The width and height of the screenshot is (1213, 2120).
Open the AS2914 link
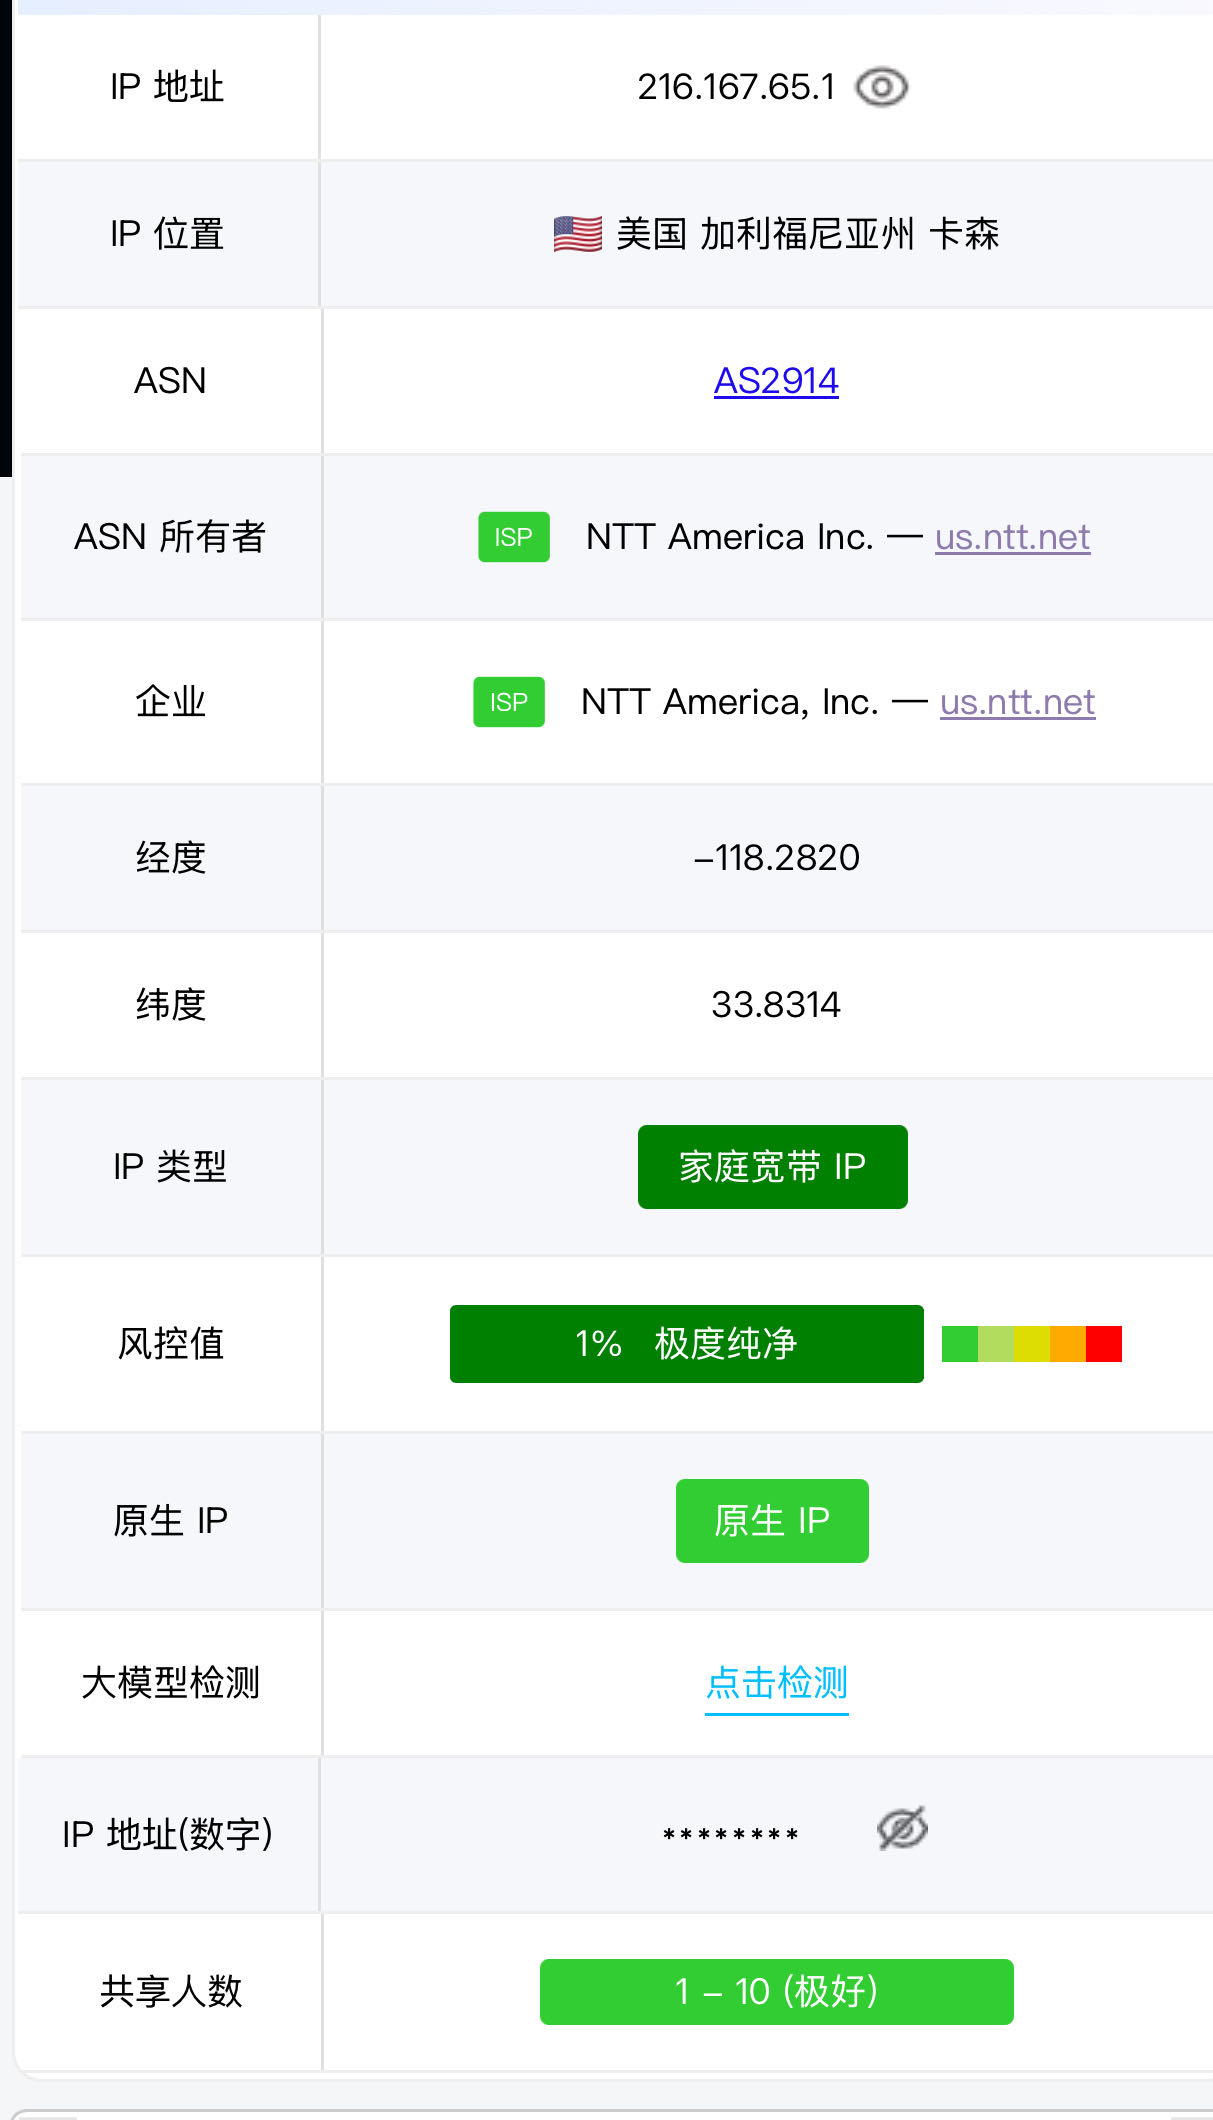click(776, 381)
